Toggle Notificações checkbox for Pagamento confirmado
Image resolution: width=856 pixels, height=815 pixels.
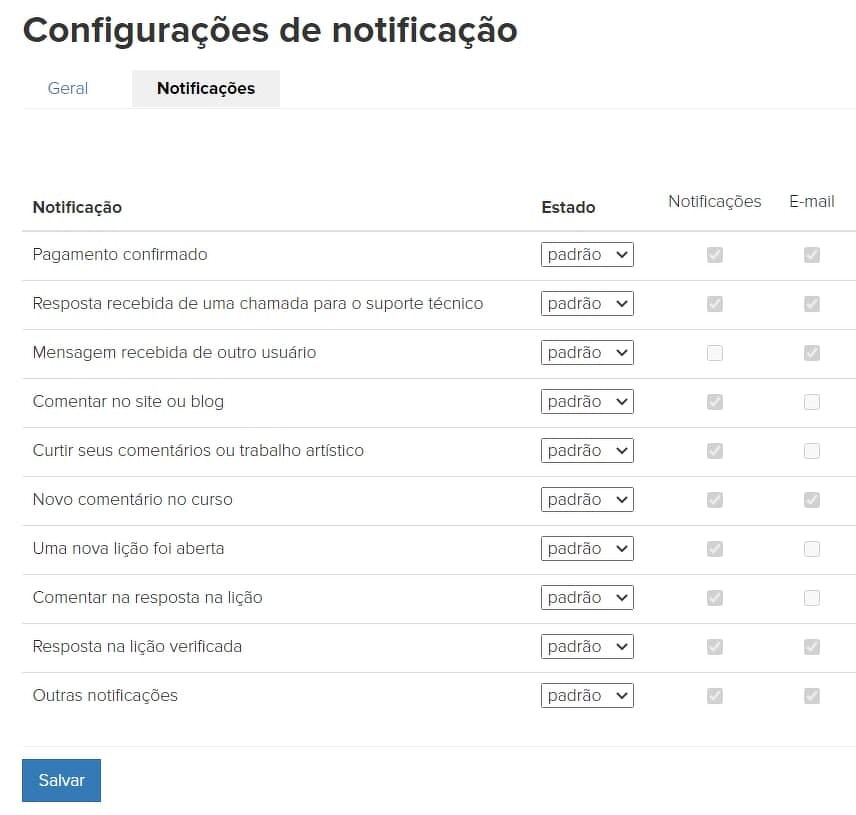(715, 255)
